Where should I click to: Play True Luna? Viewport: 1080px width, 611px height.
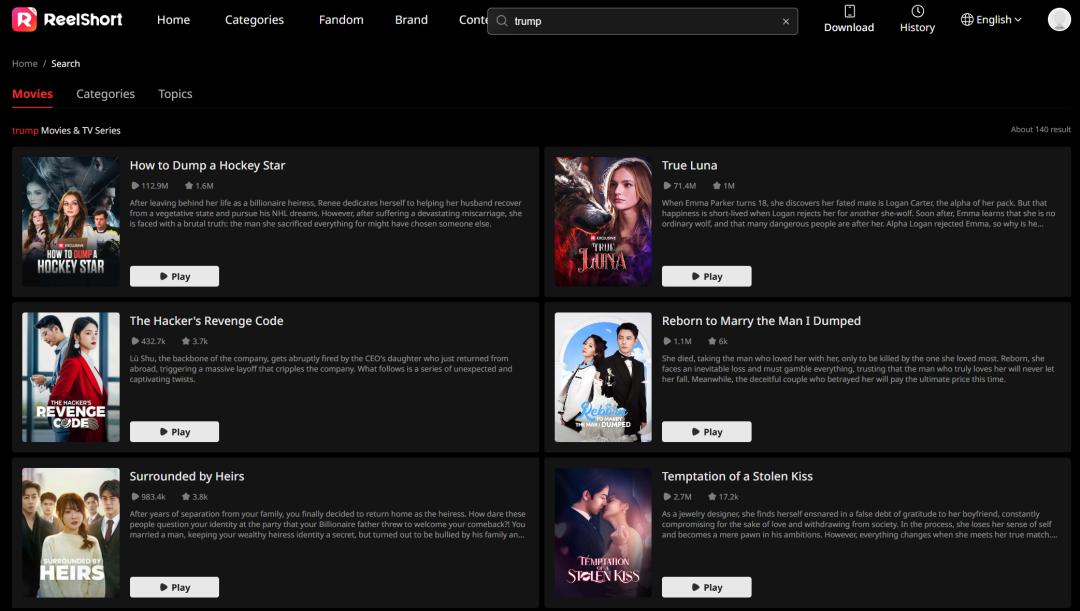[x=707, y=276]
